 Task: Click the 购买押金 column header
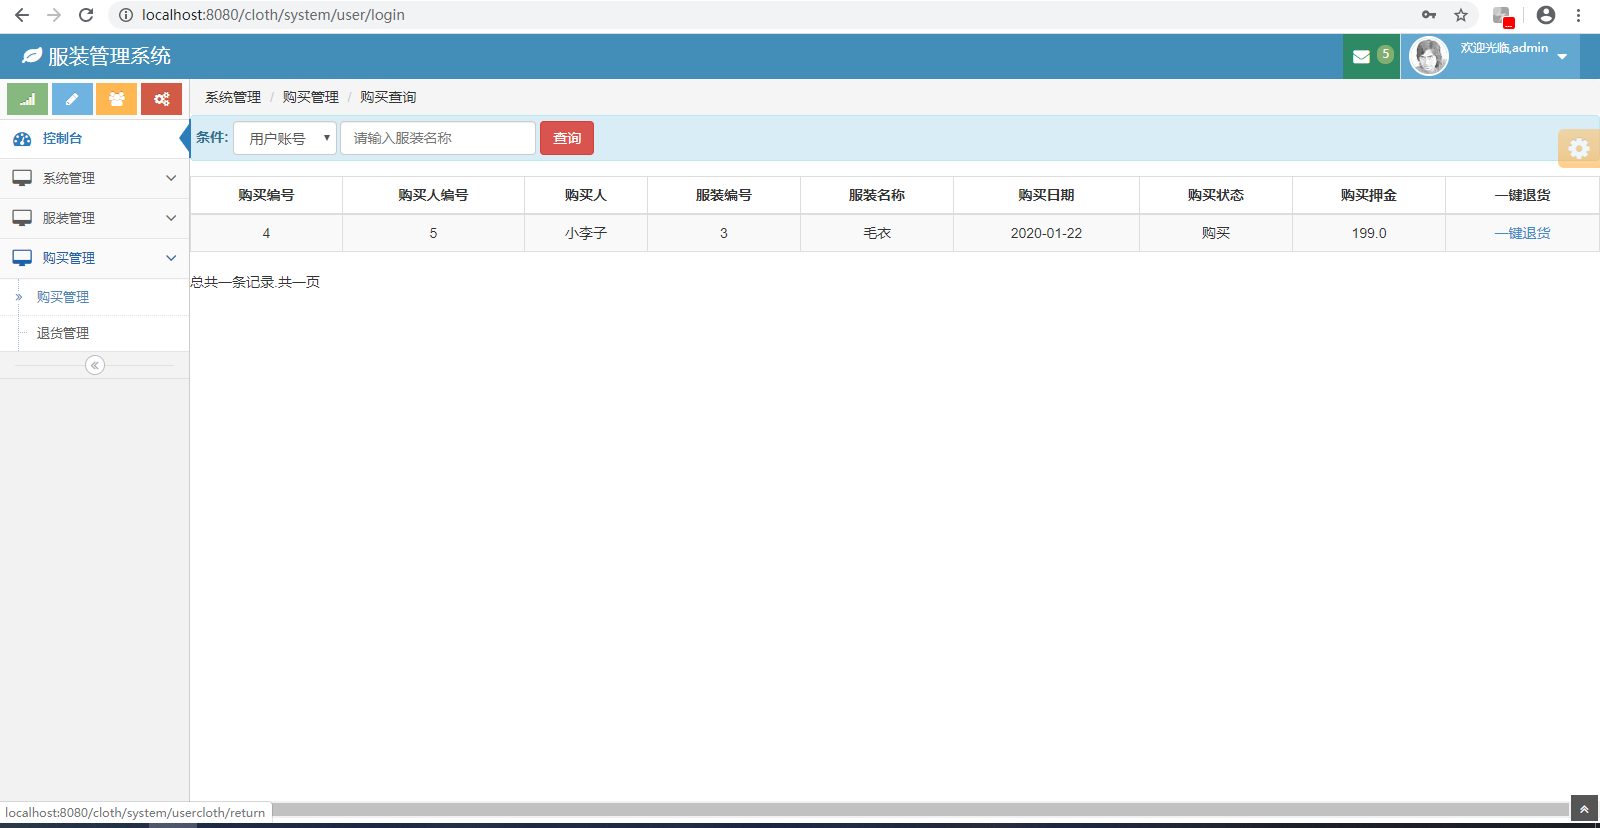click(x=1369, y=195)
